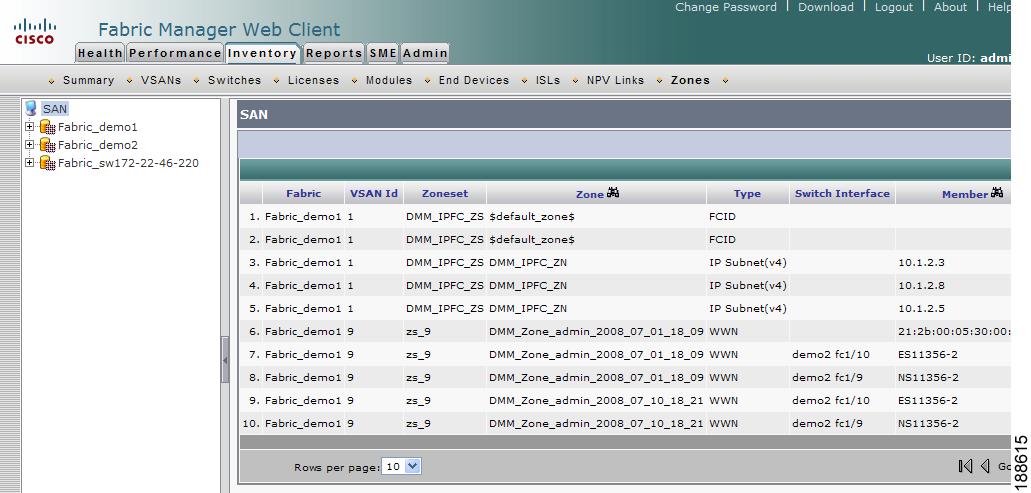Go to first page of results

965,466
